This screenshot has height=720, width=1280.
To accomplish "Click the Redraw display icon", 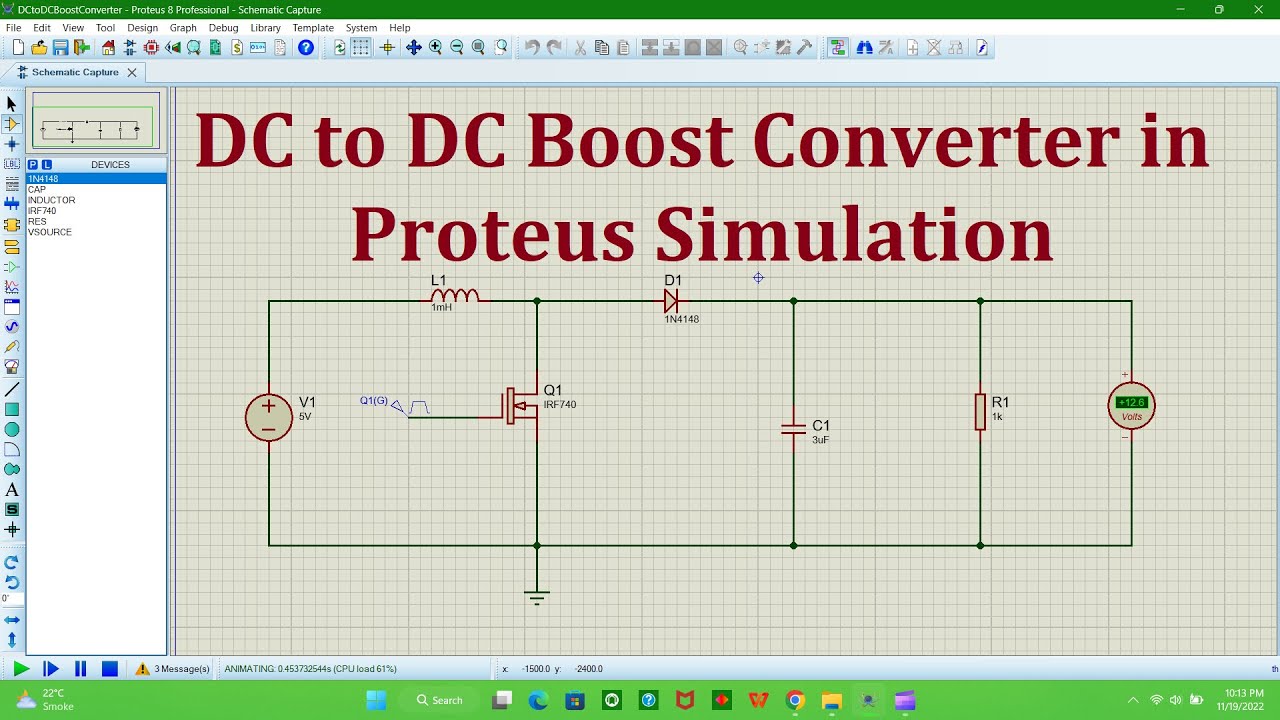I will coord(339,47).
